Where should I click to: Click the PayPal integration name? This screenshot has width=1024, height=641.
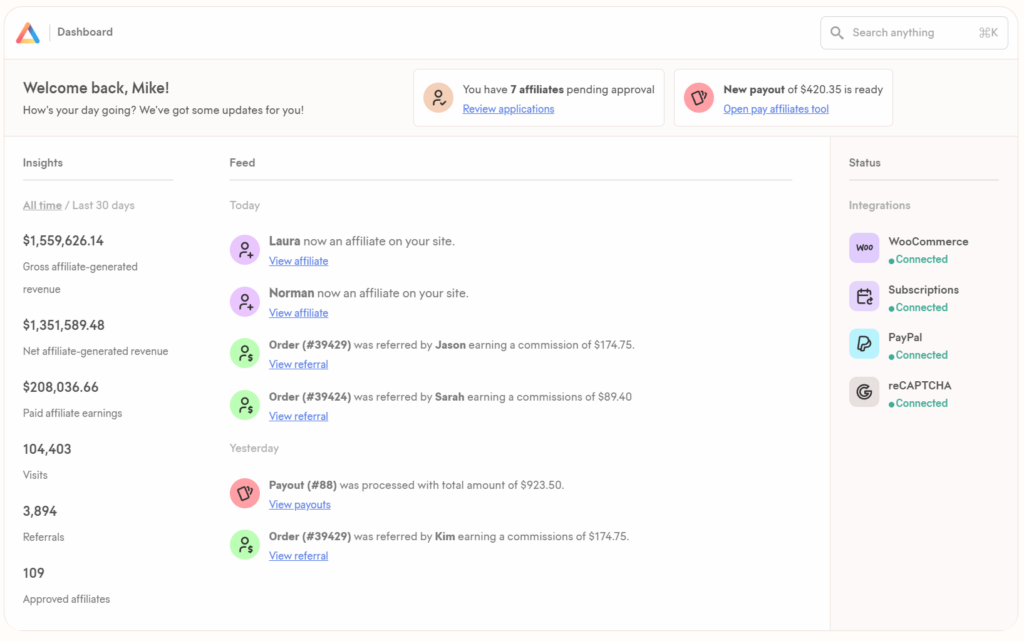click(905, 337)
